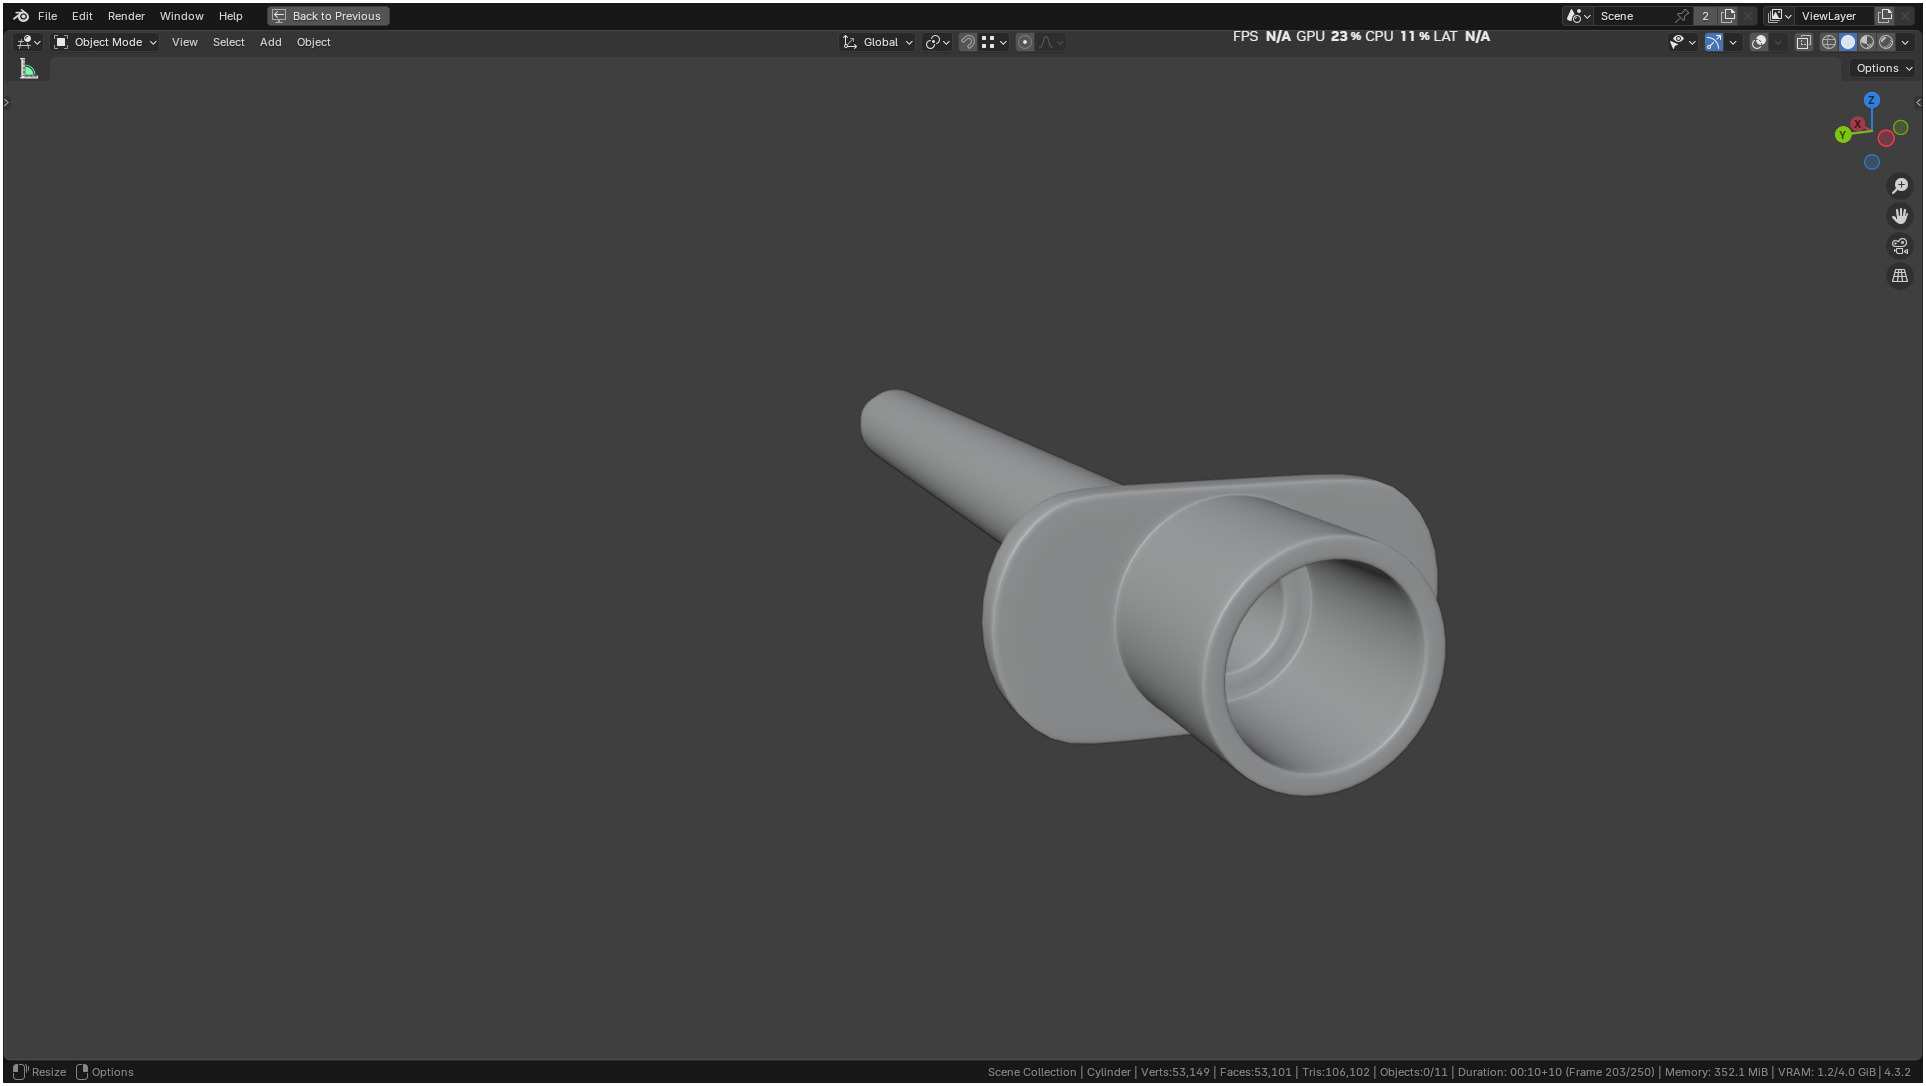The width and height of the screenshot is (1926, 1086).
Task: Click the Back to Previous button
Action: [328, 16]
